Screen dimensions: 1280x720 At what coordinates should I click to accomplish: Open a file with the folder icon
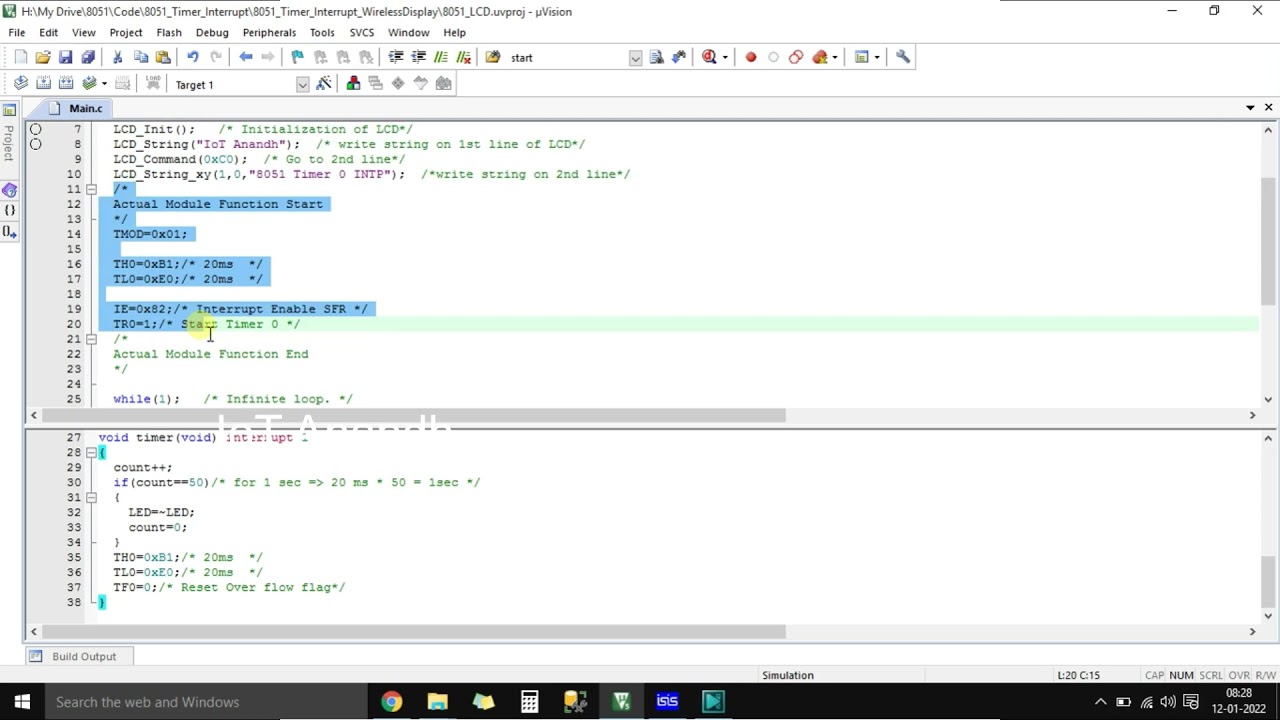point(43,57)
